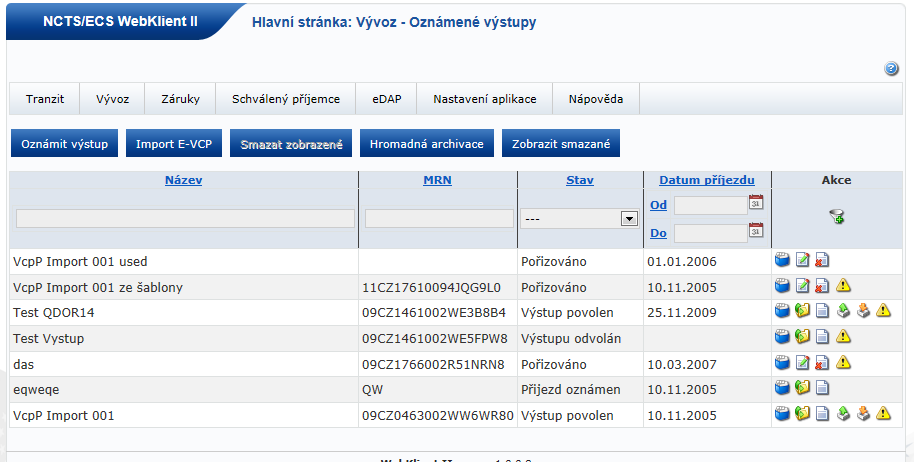Delete the 'das' row using red X icon
The height and width of the screenshot is (462, 914).
pos(821,363)
